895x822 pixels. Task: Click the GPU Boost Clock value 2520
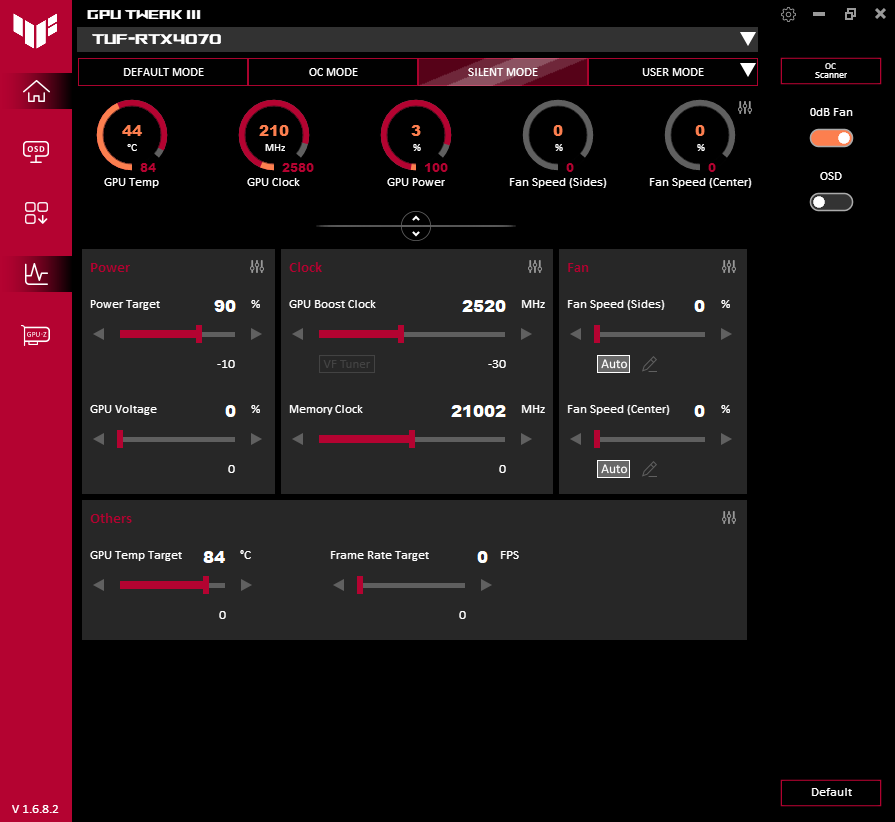pyautogui.click(x=484, y=306)
